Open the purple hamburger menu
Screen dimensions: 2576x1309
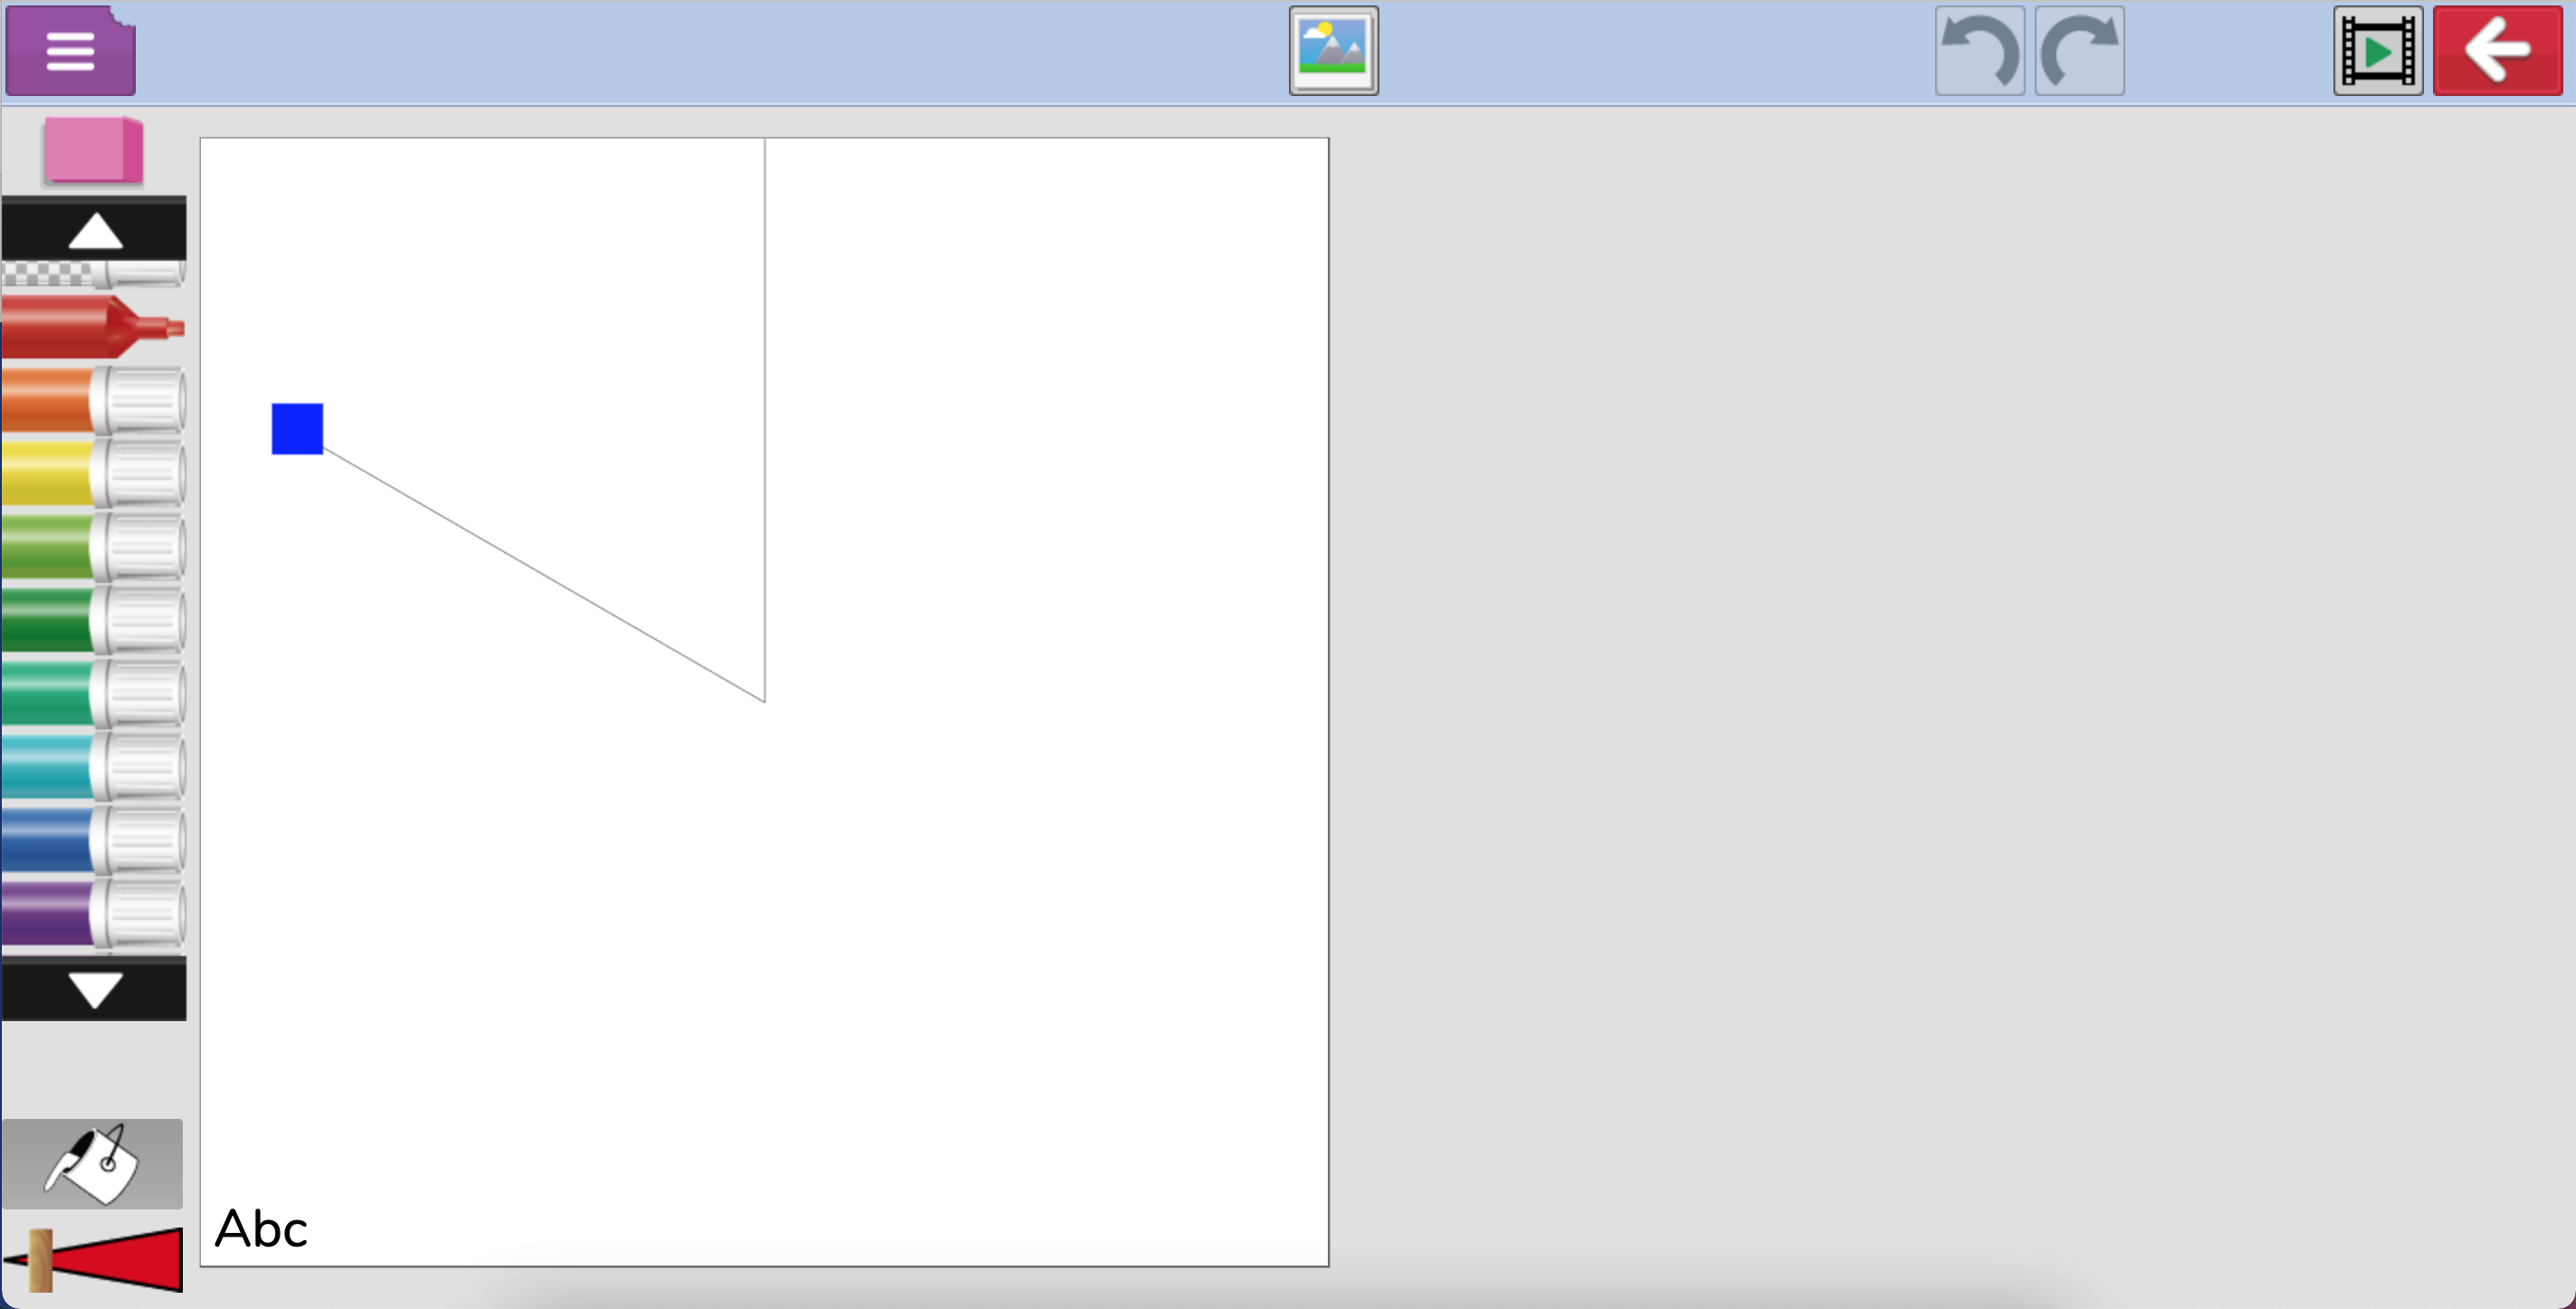pos(70,51)
